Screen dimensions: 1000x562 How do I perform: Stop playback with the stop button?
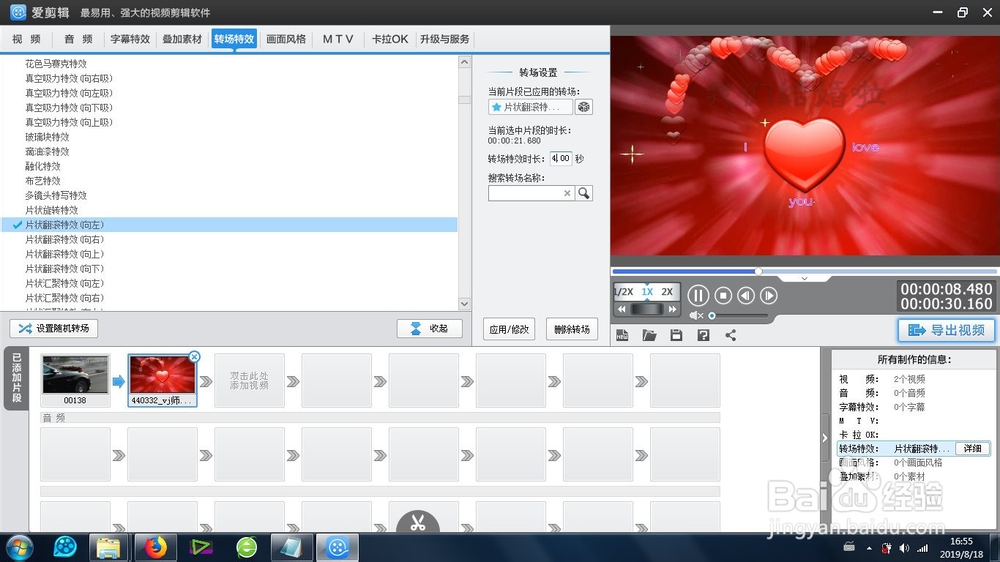click(x=723, y=295)
